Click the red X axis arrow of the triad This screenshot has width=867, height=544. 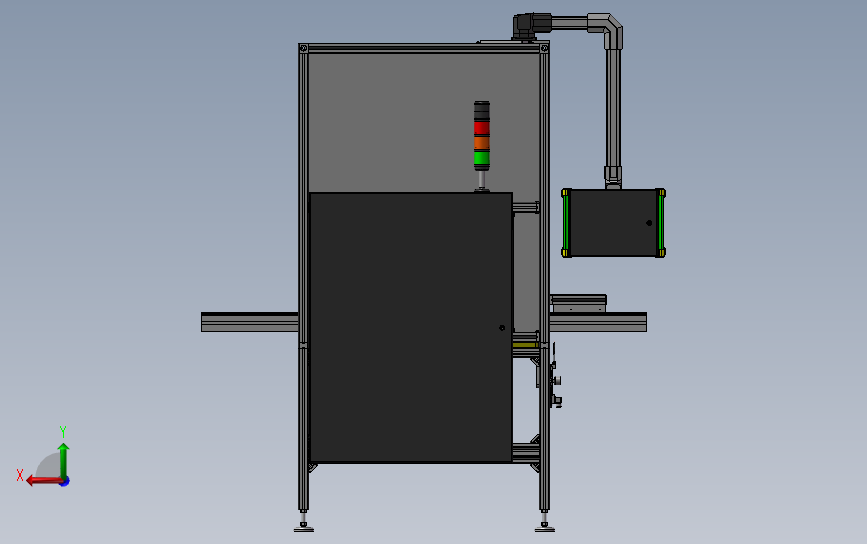(44, 480)
